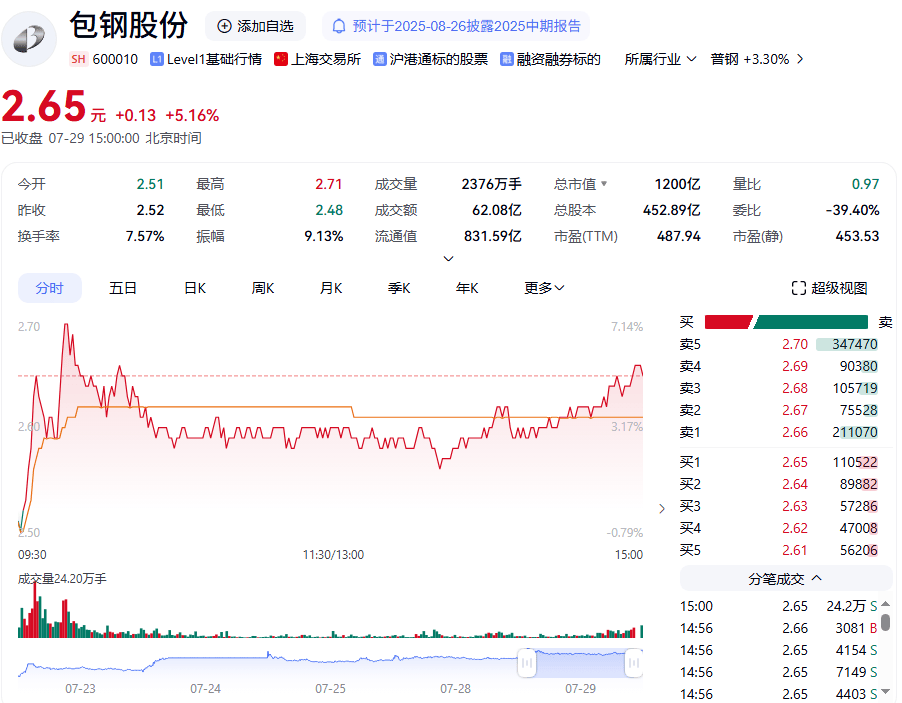This screenshot has height=703, width=902.
Task: Click the 沪港通标的股票 badge icon
Action: tap(380, 59)
